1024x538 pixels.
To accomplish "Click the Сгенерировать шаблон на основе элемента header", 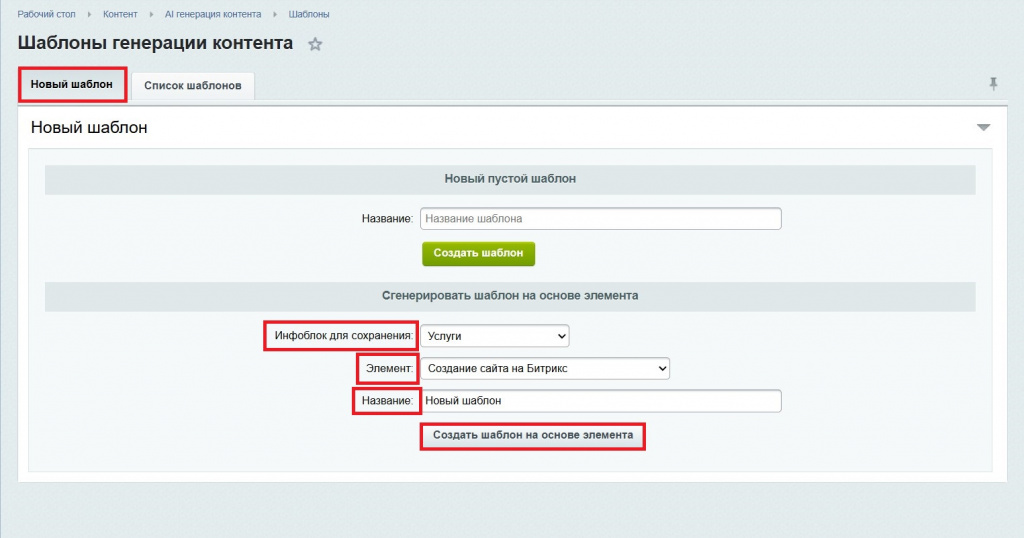I will tap(510, 296).
